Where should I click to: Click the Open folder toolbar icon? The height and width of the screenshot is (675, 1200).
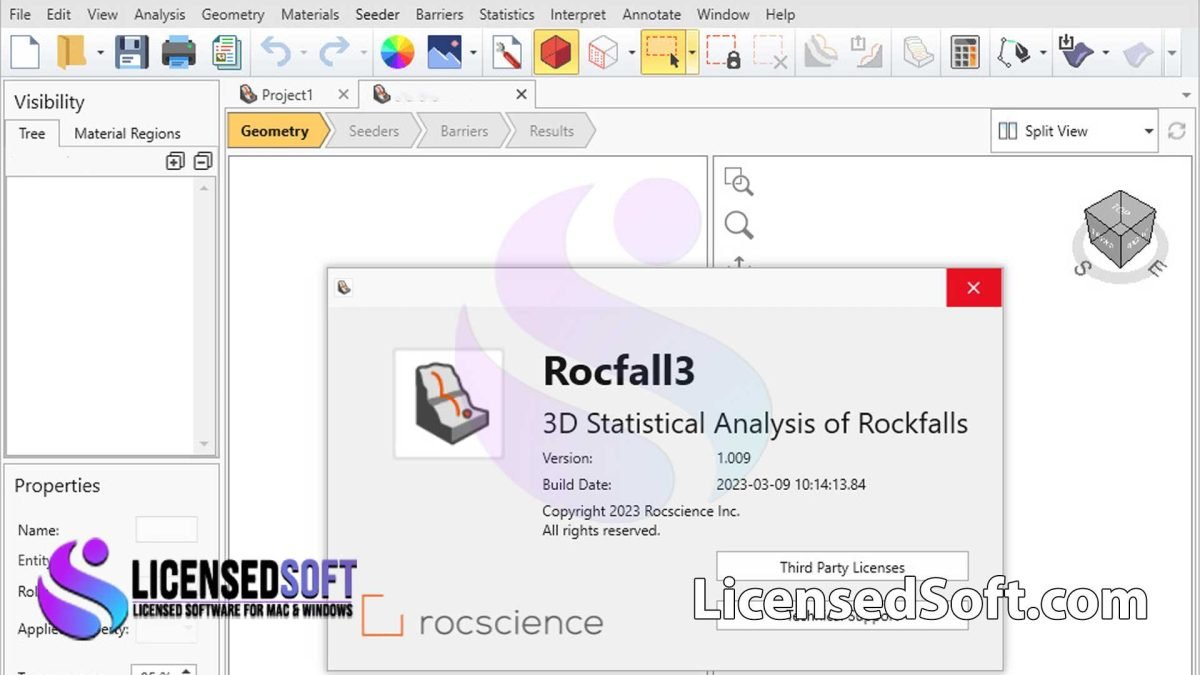(72, 52)
